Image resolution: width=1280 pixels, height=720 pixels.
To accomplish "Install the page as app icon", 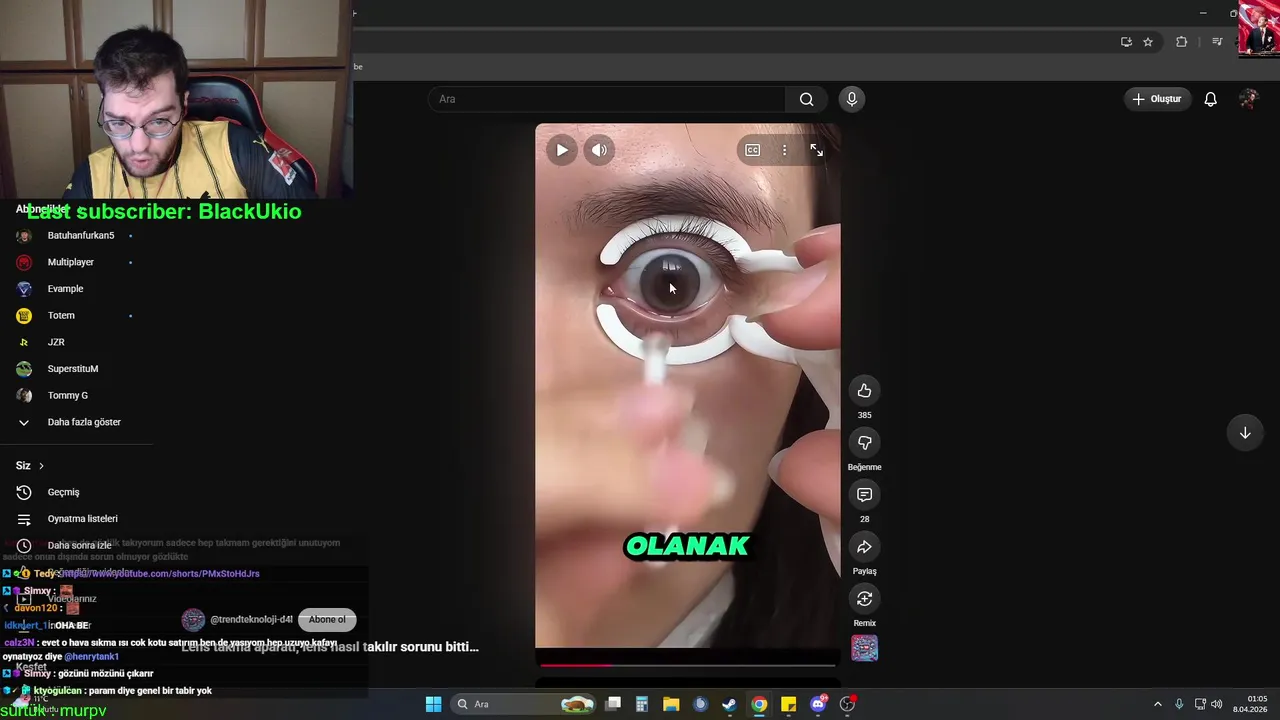I will pos(1126,42).
